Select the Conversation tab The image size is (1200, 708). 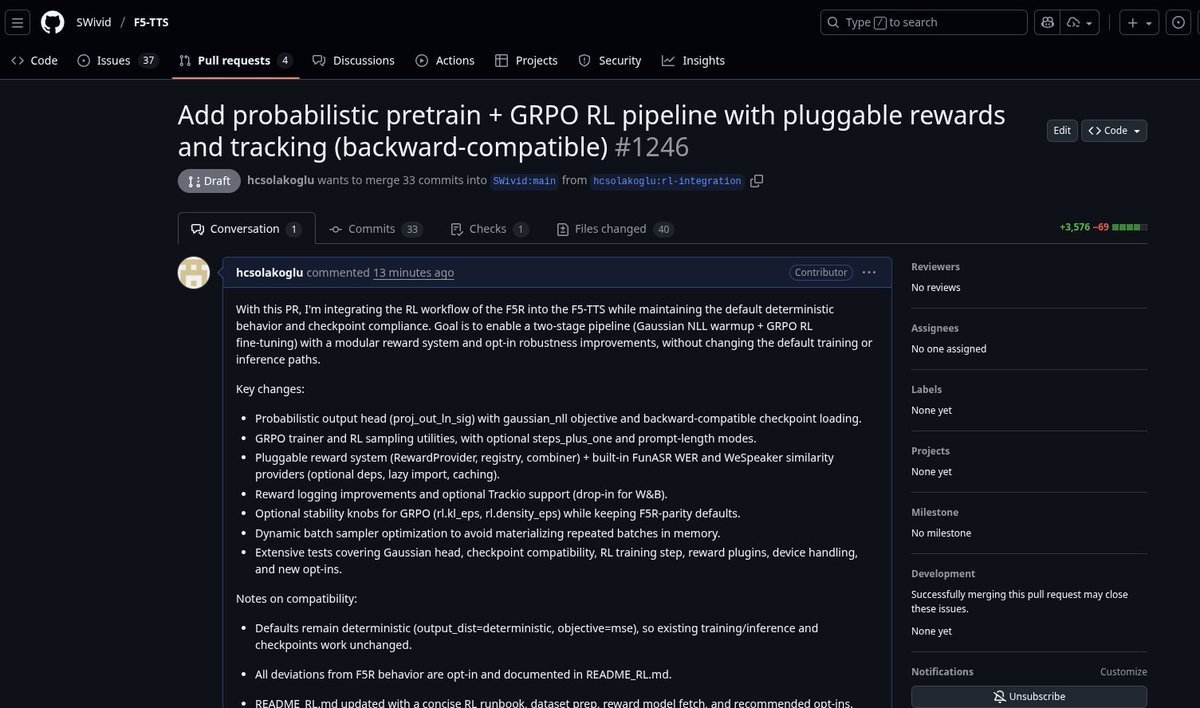tap(246, 229)
